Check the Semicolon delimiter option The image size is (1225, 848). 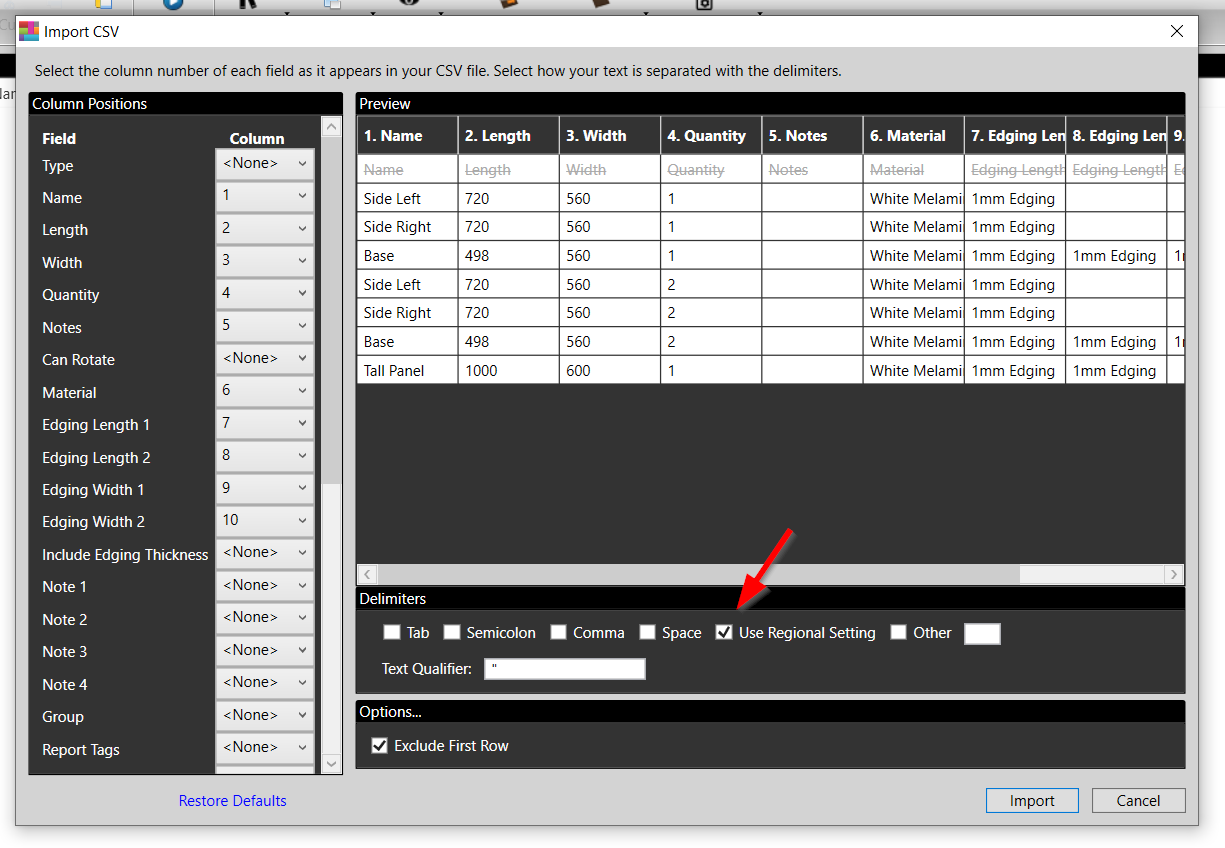pyautogui.click(x=452, y=633)
